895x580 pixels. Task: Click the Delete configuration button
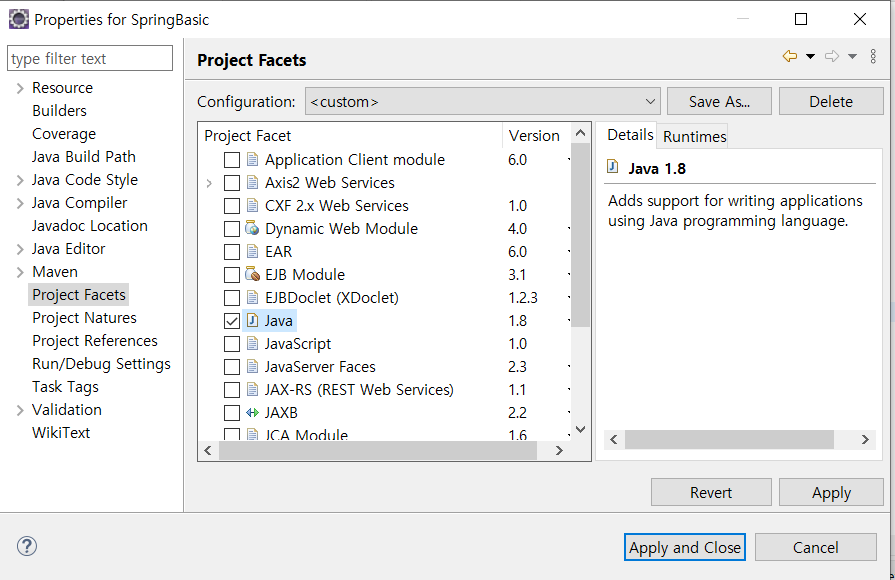coord(831,101)
